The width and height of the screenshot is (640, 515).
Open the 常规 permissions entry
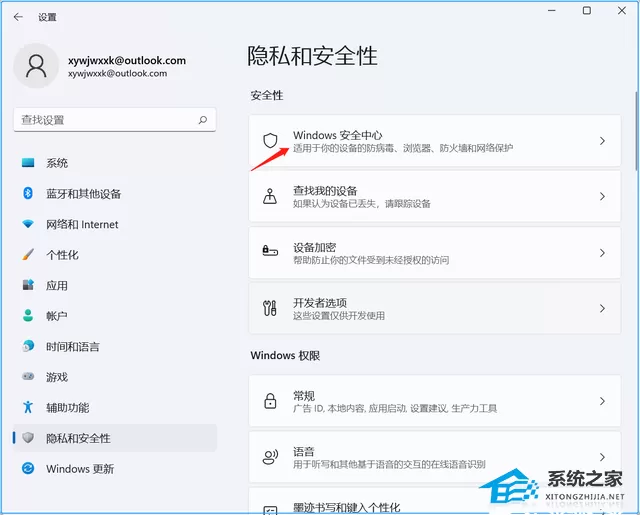(435, 401)
